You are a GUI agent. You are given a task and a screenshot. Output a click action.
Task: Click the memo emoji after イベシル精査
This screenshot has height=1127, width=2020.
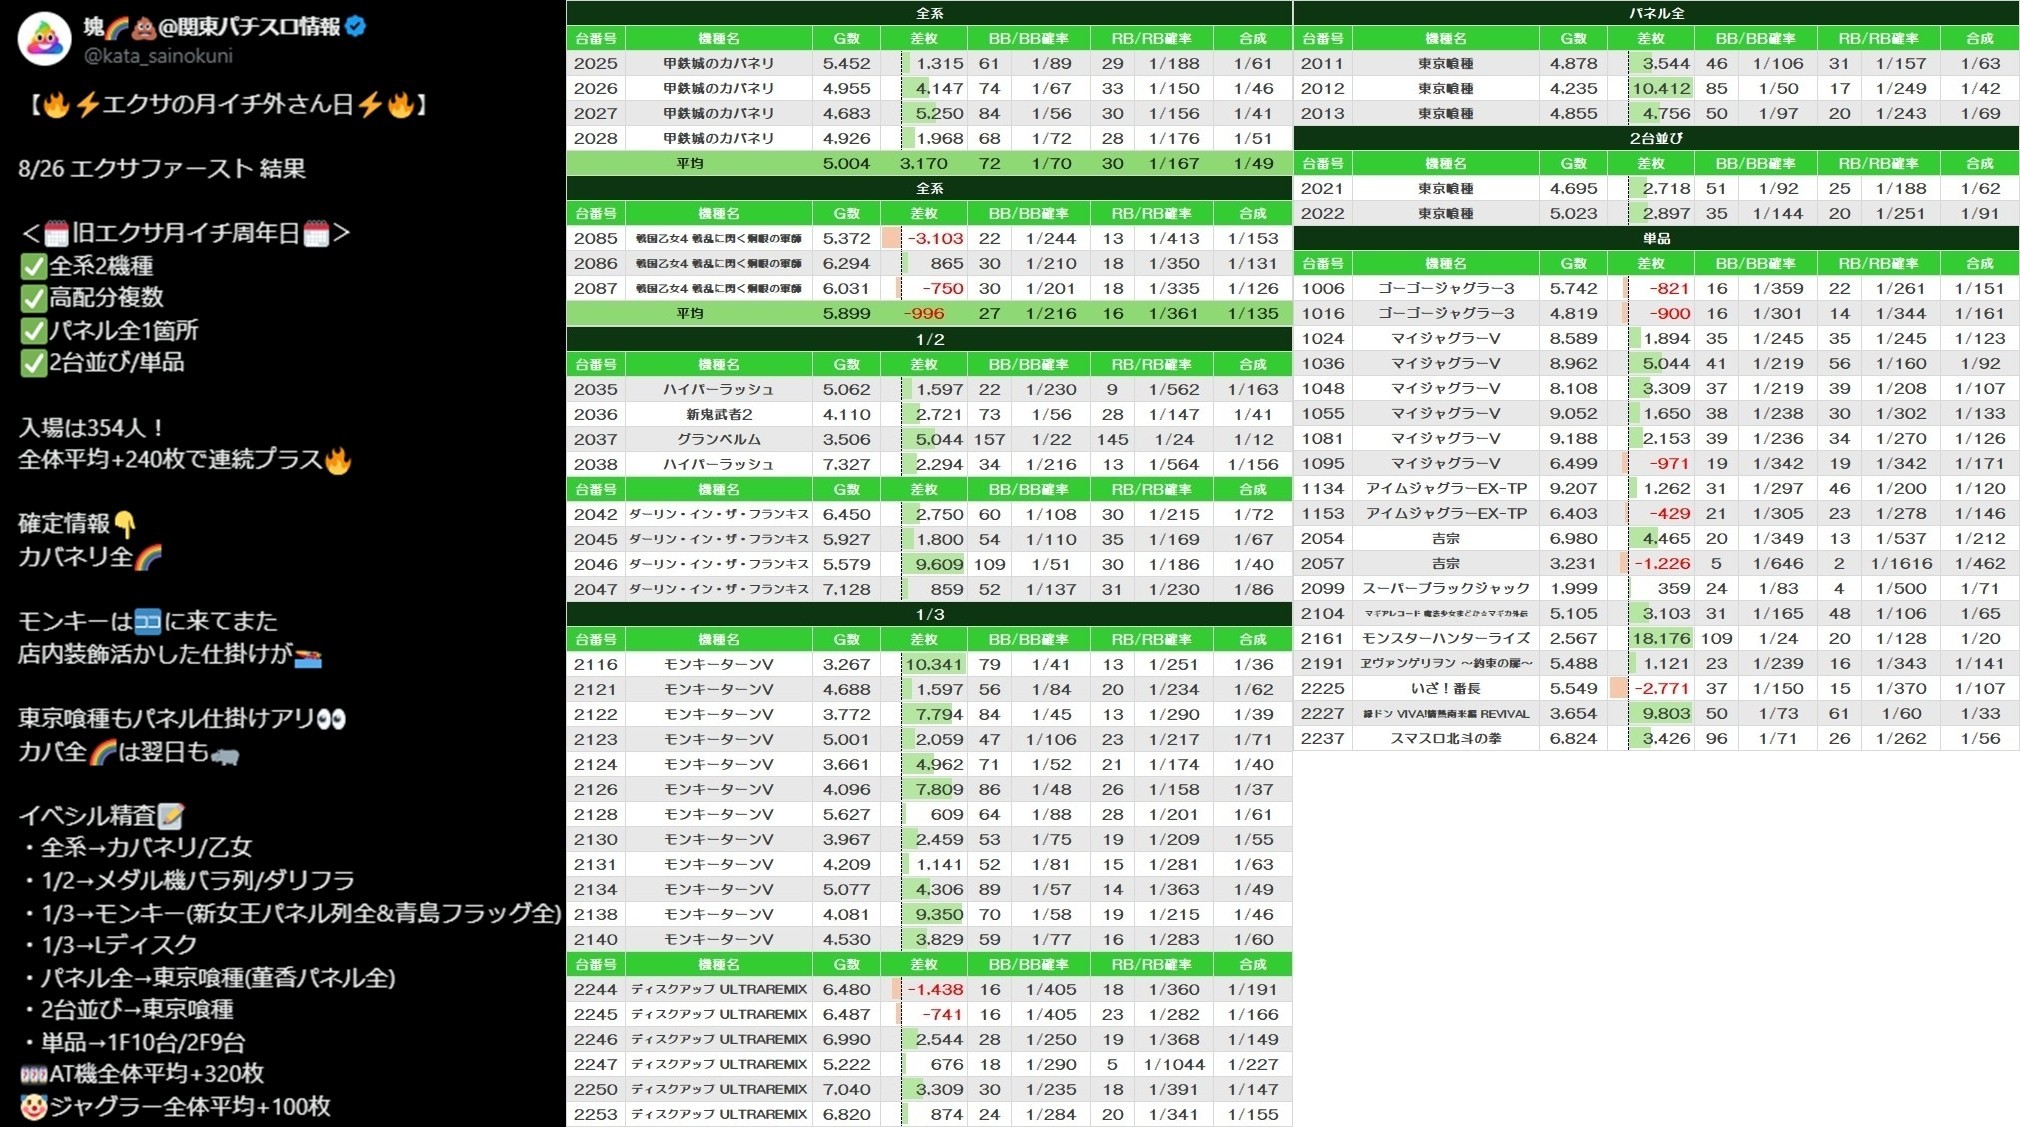(172, 816)
